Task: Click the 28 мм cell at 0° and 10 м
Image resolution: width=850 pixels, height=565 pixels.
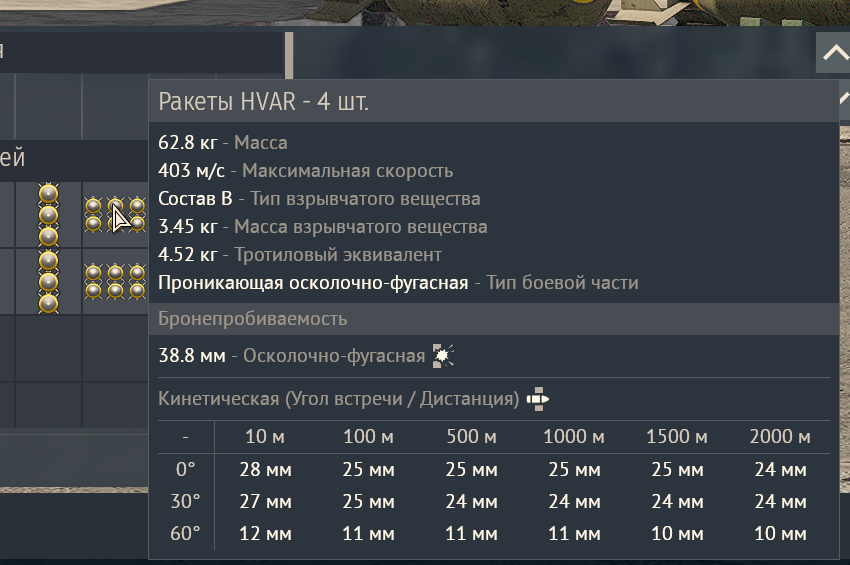Action: coord(266,470)
